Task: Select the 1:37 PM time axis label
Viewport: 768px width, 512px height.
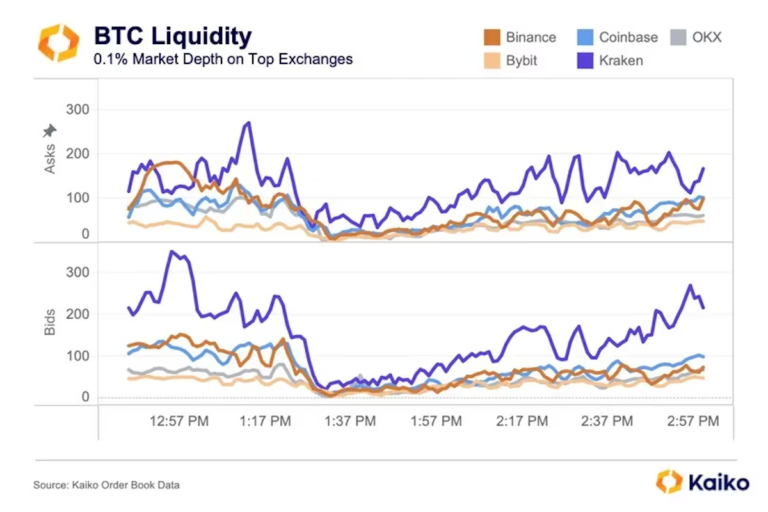Action: [350, 421]
